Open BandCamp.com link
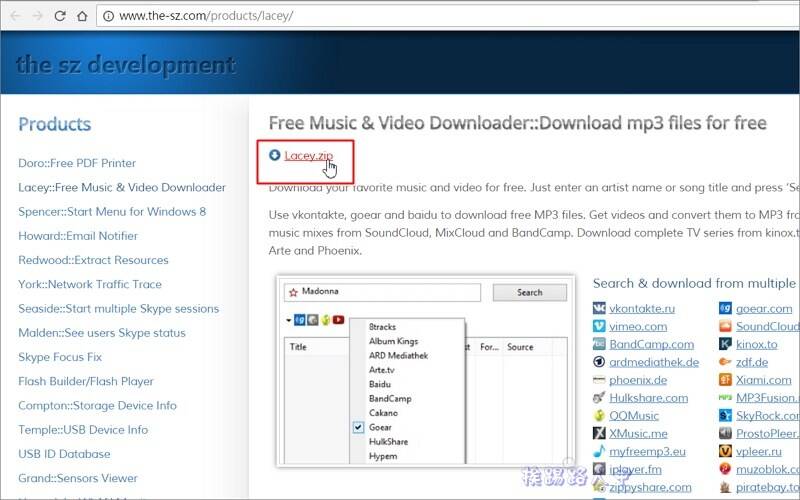Image resolution: width=800 pixels, height=500 pixels. 652,344
